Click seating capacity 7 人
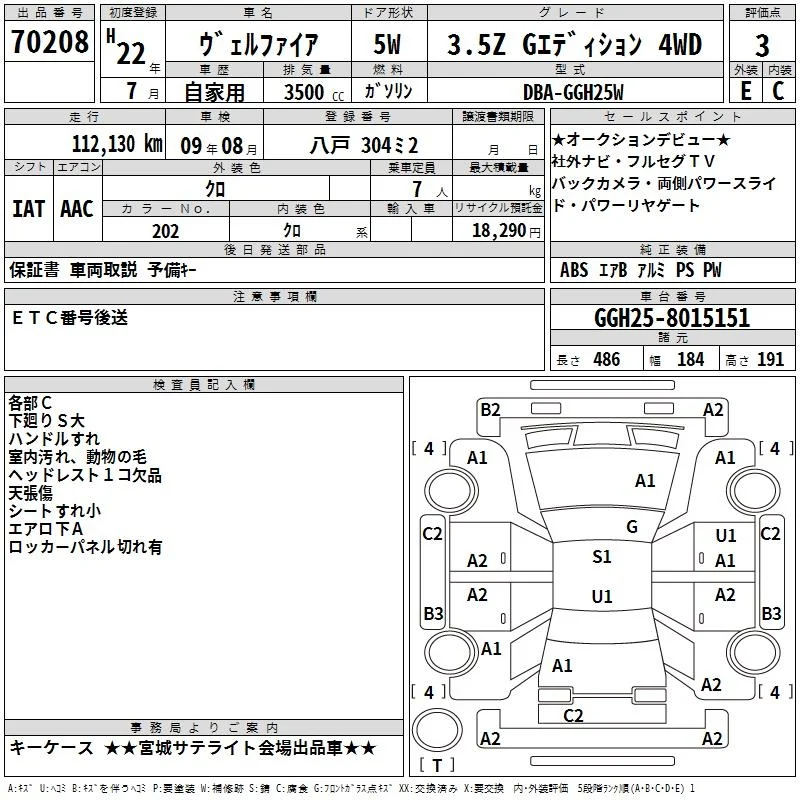 point(430,189)
